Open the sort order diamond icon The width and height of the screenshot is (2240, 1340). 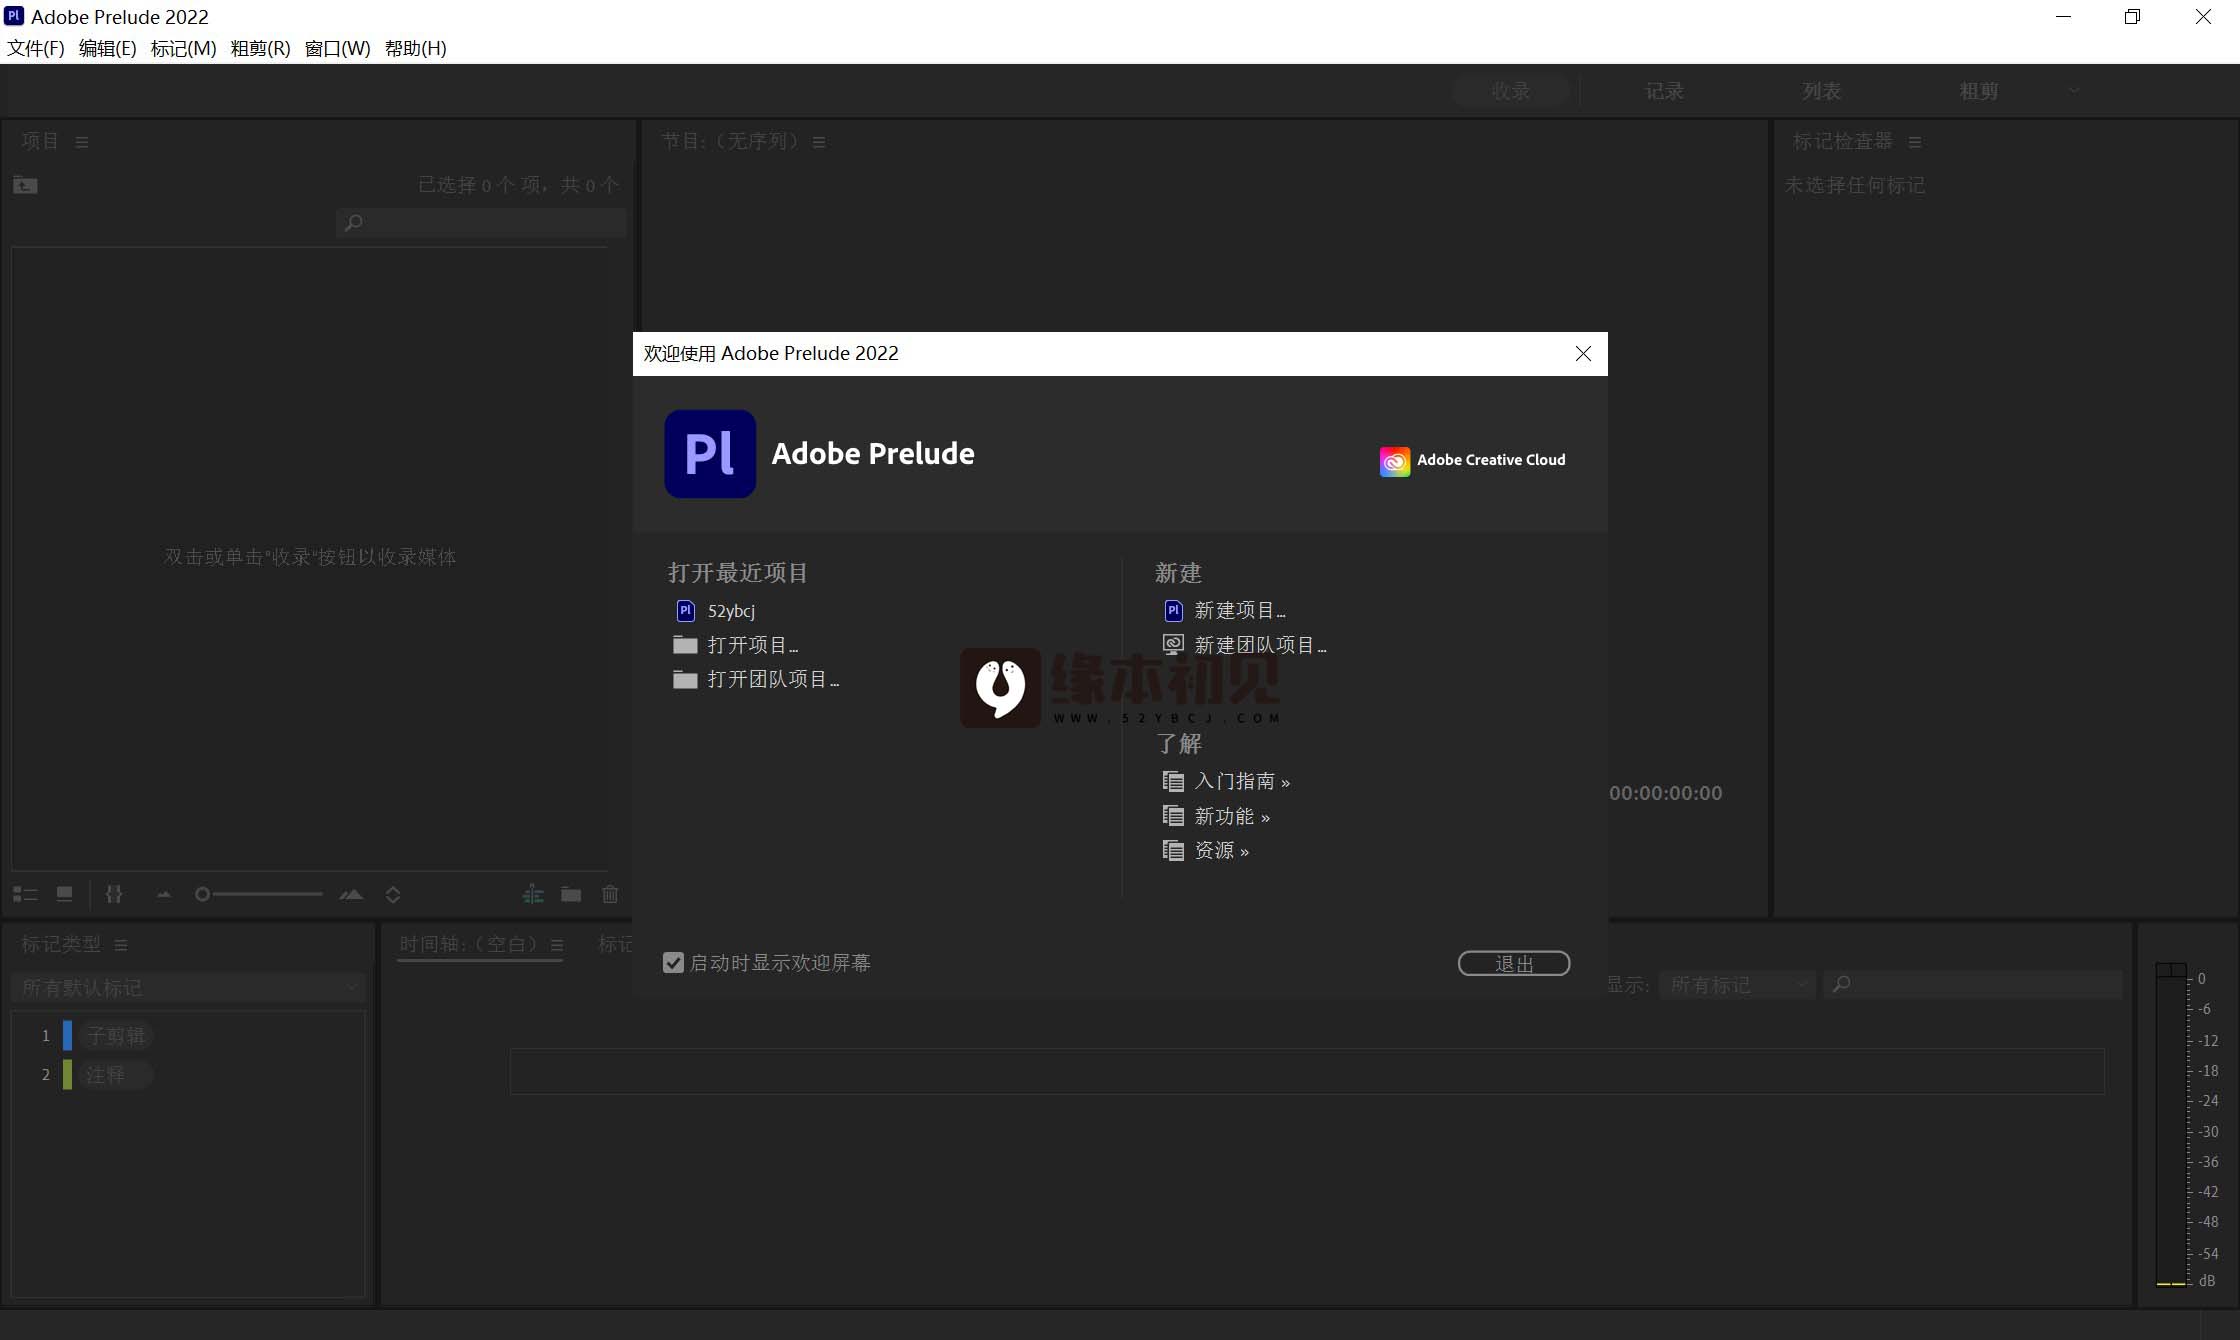pos(393,895)
